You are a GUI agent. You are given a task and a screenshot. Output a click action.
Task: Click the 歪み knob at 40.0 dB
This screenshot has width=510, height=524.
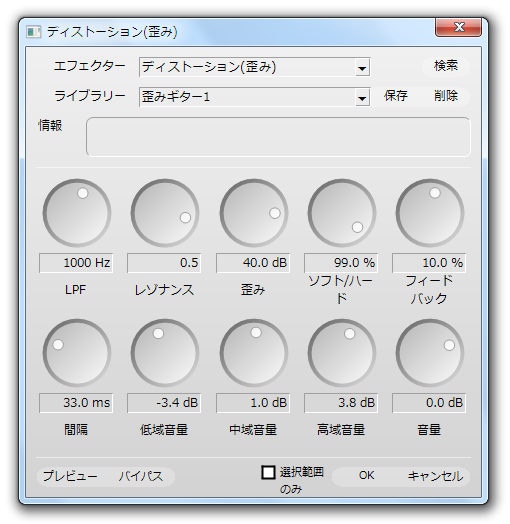pyautogui.click(x=254, y=213)
